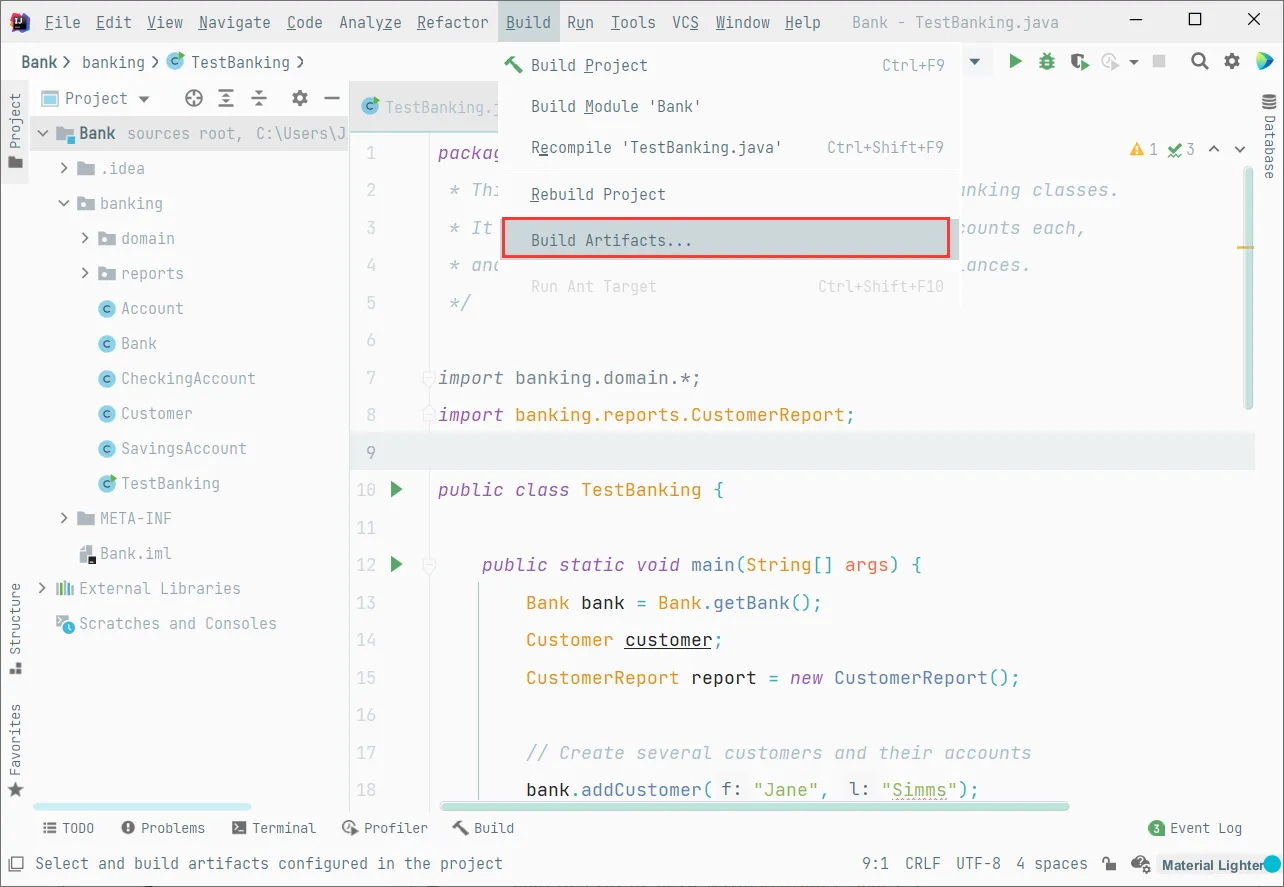
Task: Open the File menu
Action: (x=62, y=22)
